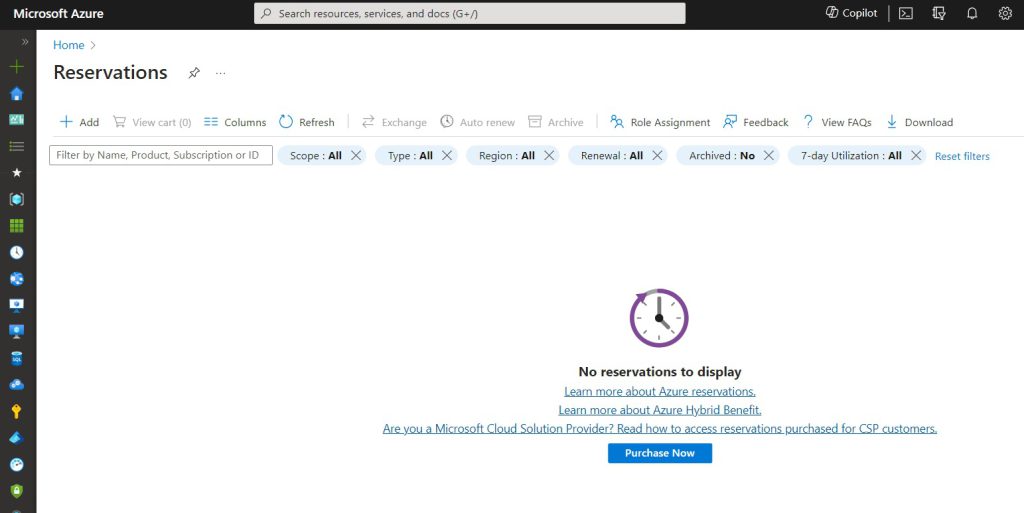
Task: Pin the Reservations page
Action: pos(194,73)
